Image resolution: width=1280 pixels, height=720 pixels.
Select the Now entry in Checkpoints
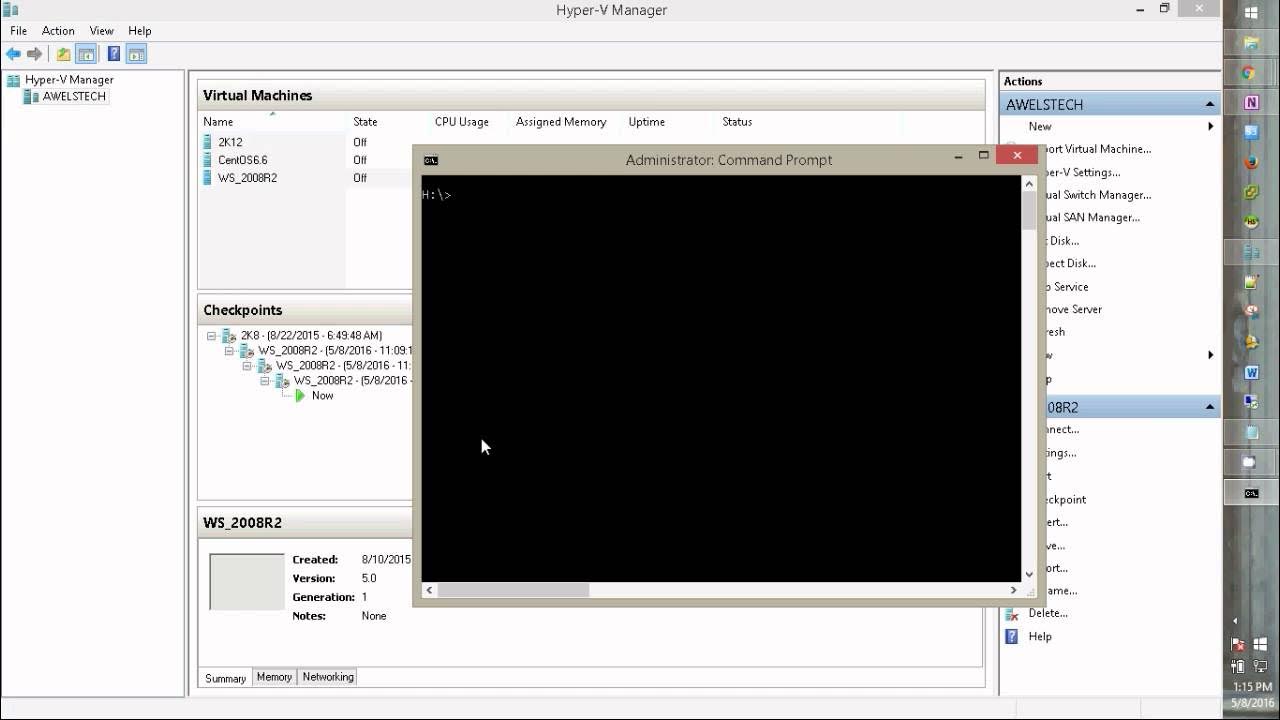322,396
